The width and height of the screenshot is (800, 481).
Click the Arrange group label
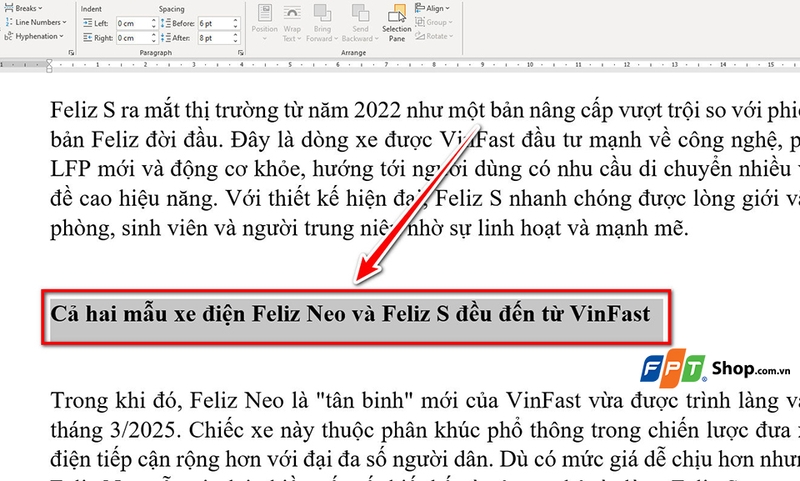pyautogui.click(x=354, y=53)
